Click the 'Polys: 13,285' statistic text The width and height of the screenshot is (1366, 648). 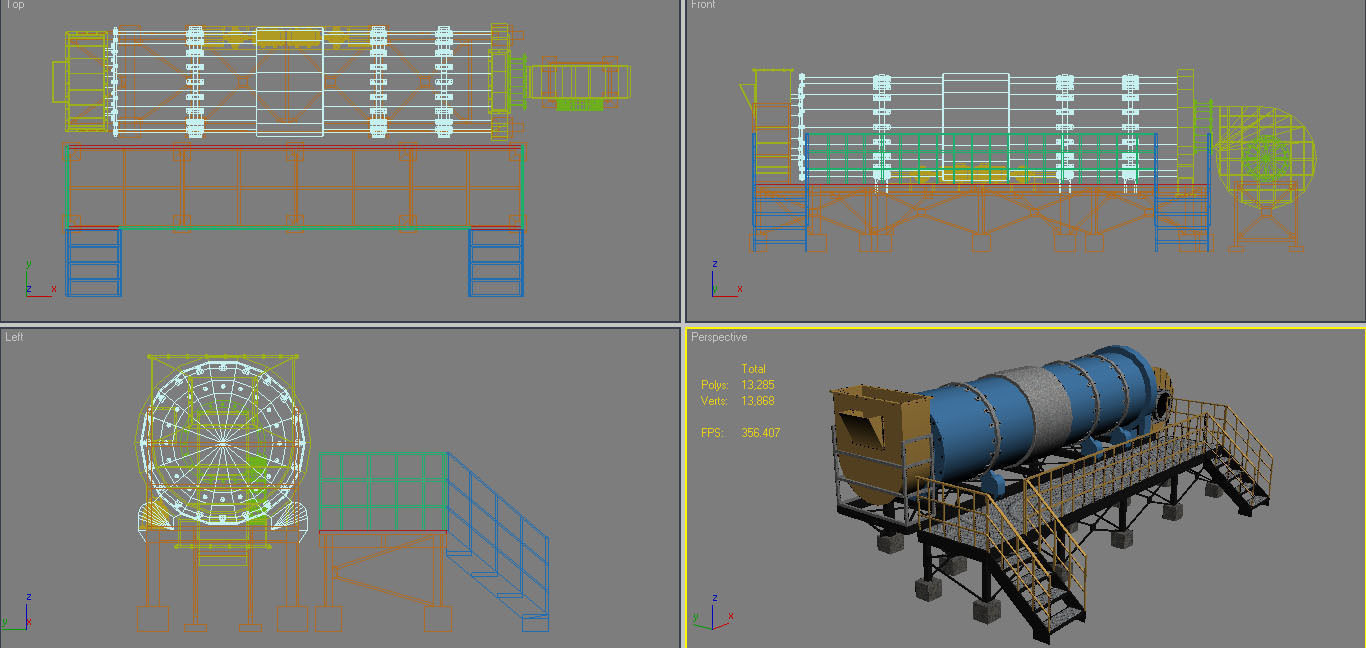738,385
